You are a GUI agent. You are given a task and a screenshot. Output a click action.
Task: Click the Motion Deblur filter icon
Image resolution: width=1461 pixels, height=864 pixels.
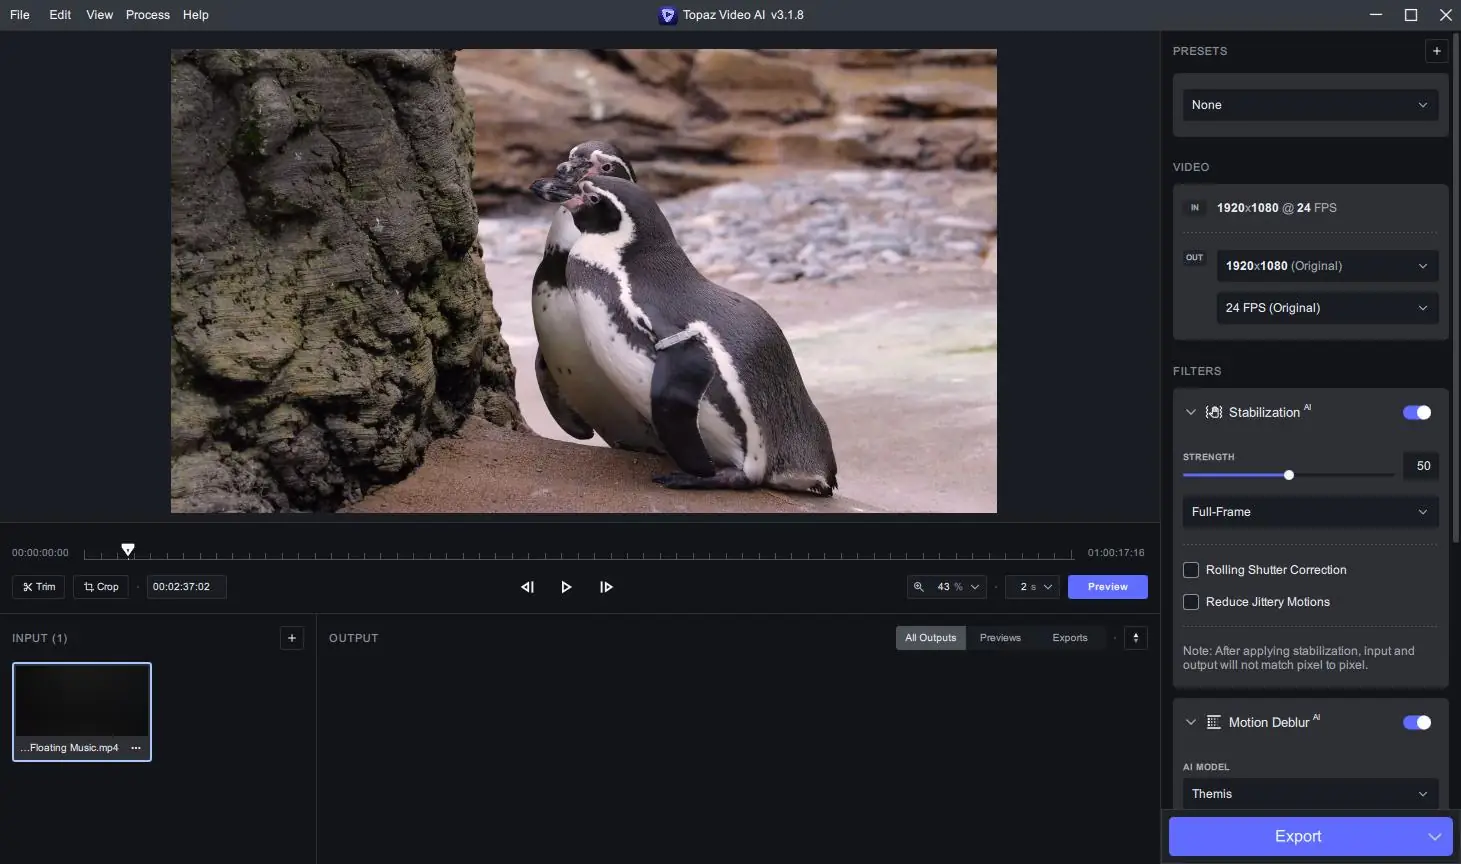(x=1214, y=722)
